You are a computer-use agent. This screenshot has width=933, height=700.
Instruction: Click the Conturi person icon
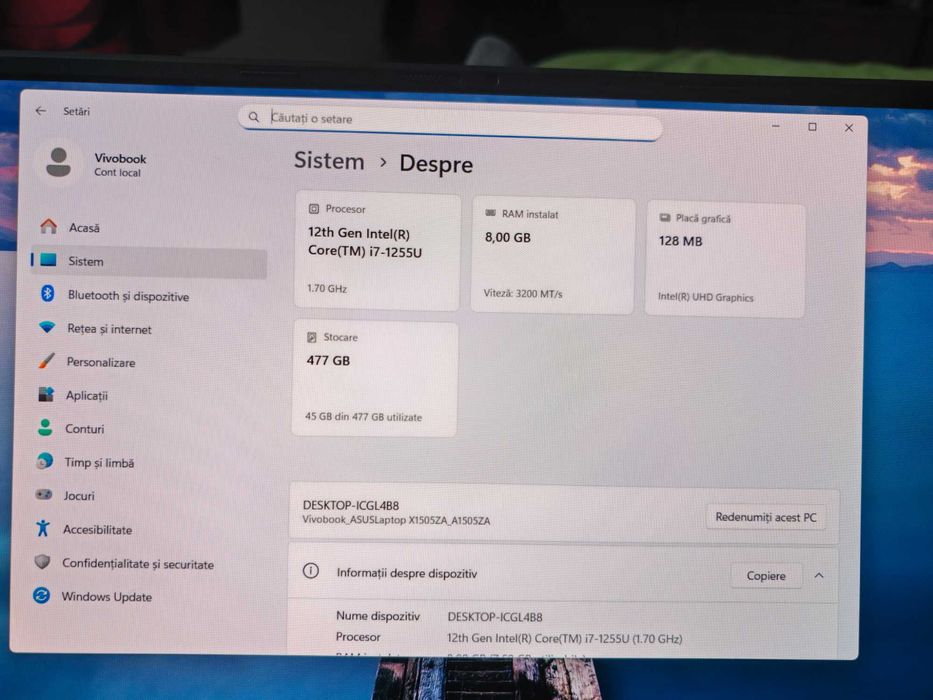pos(45,427)
